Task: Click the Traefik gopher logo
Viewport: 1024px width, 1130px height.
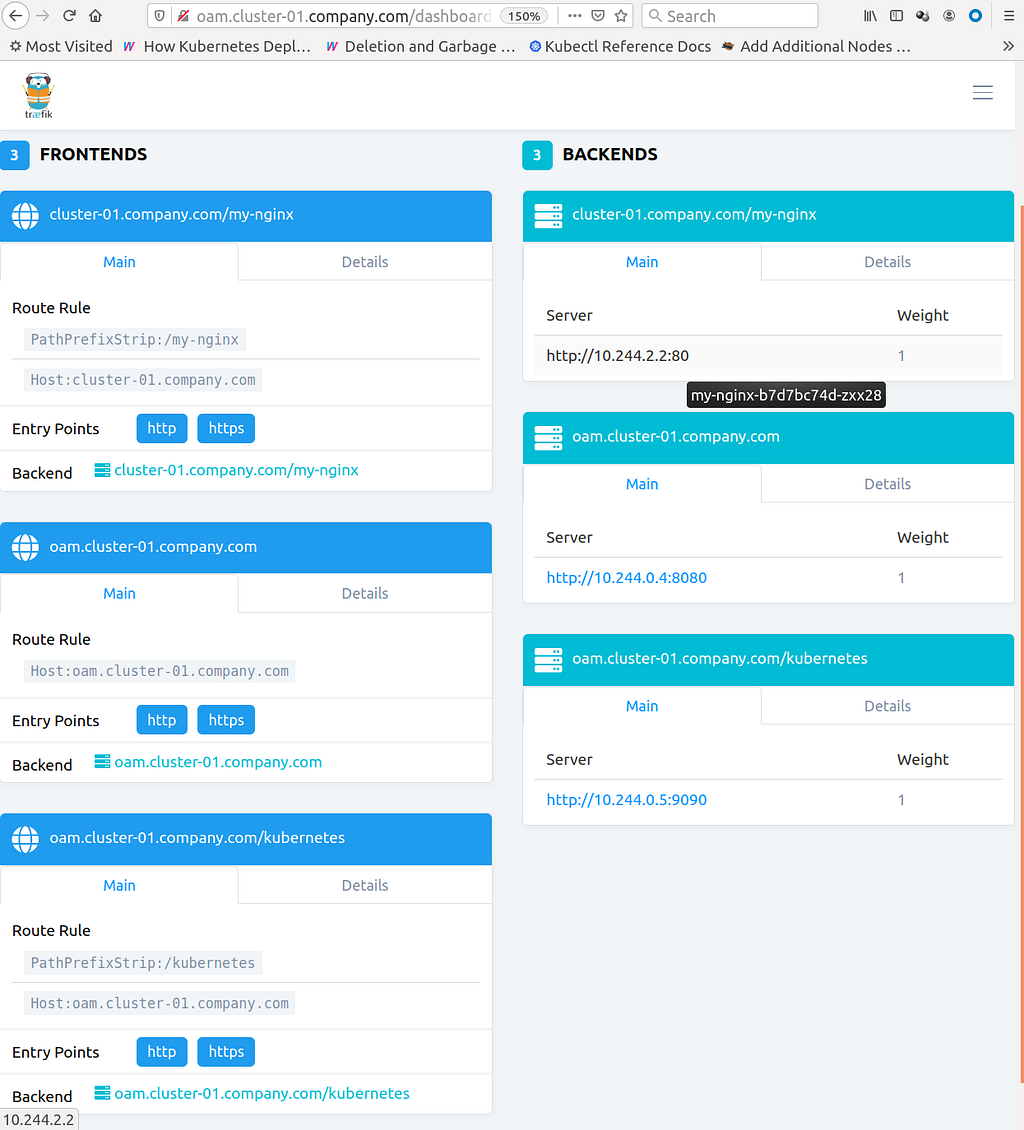Action: pos(38,95)
